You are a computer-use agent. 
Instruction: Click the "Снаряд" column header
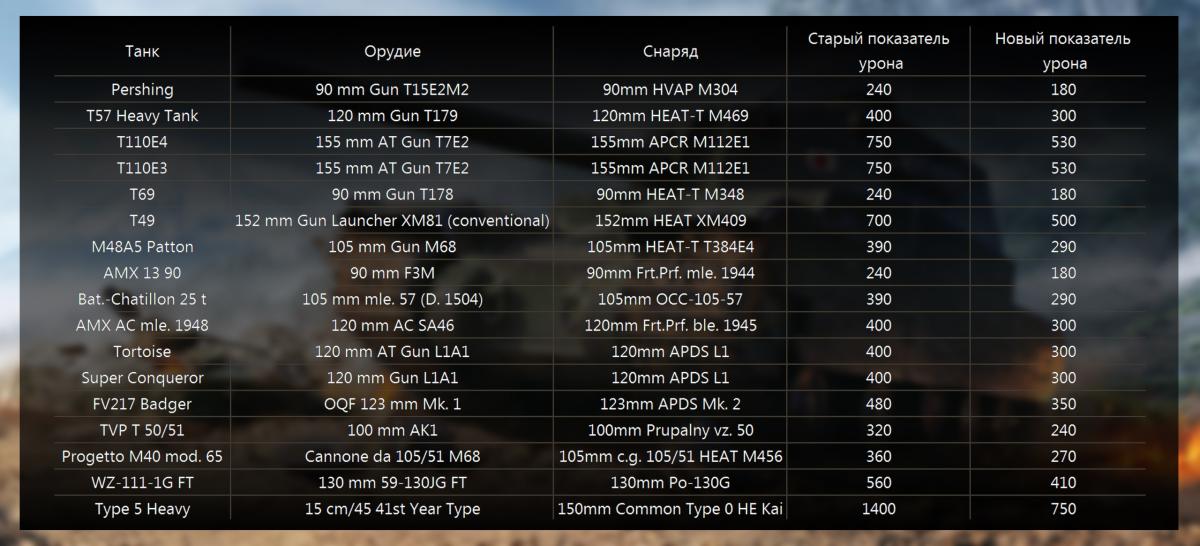[670, 51]
